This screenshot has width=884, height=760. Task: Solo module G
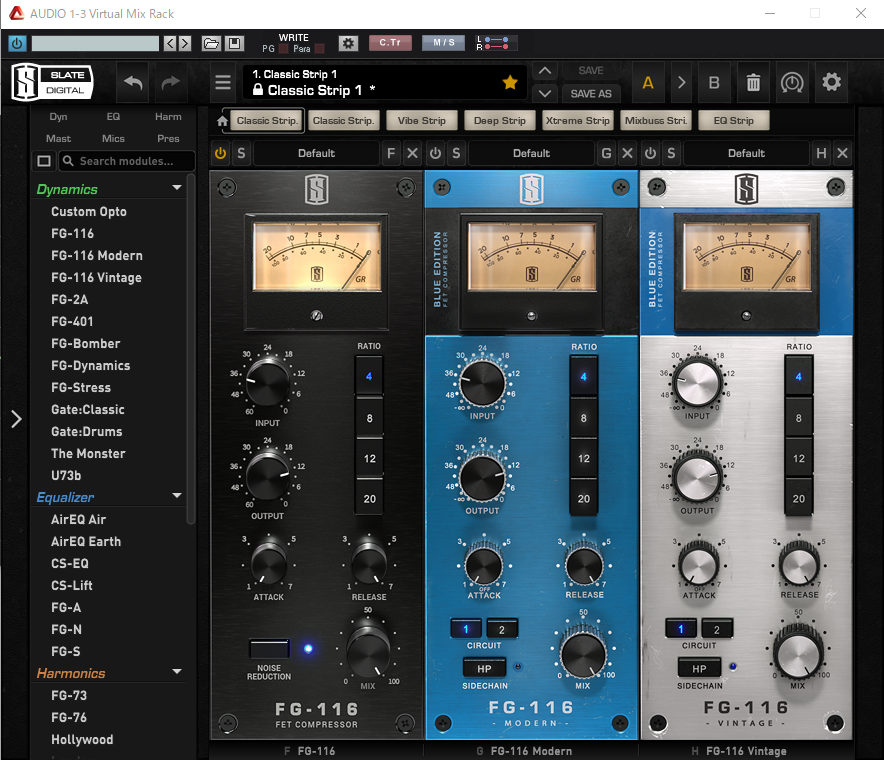[x=456, y=153]
